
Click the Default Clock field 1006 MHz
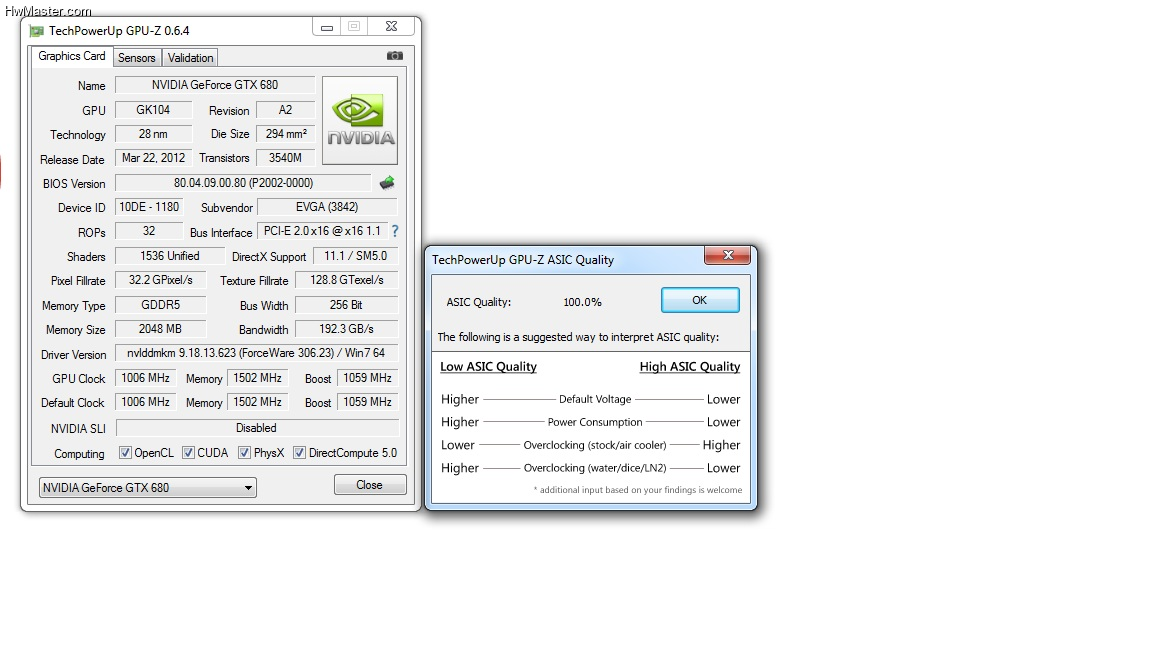click(145, 403)
